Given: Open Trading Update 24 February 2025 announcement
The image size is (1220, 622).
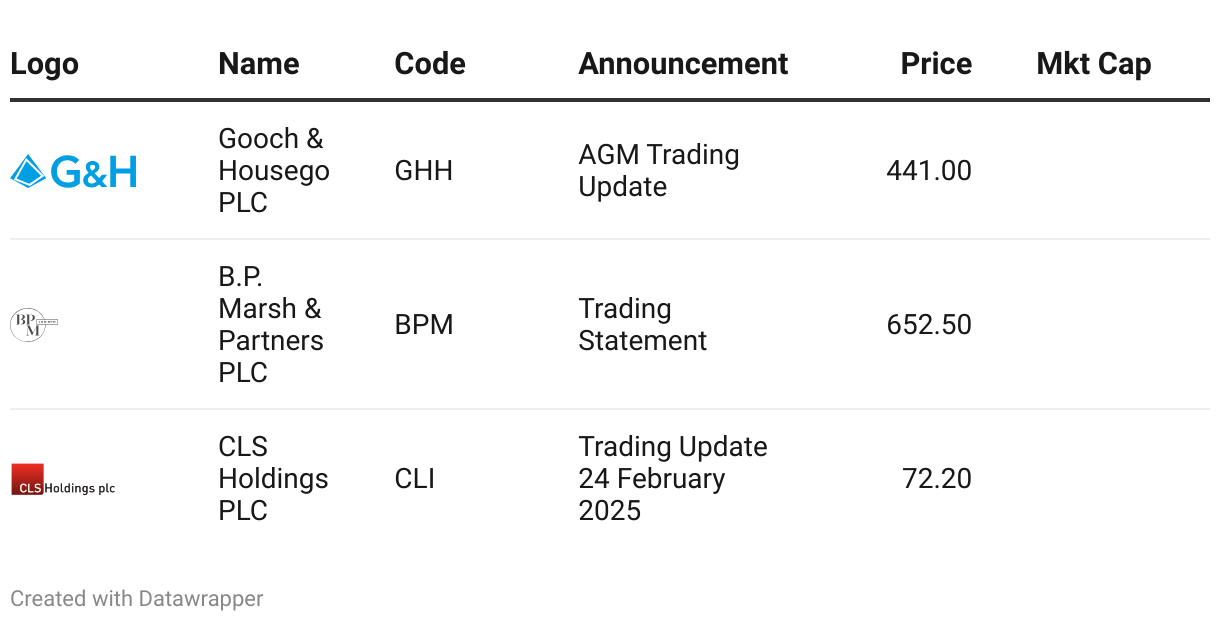Looking at the screenshot, I should [x=672, y=479].
